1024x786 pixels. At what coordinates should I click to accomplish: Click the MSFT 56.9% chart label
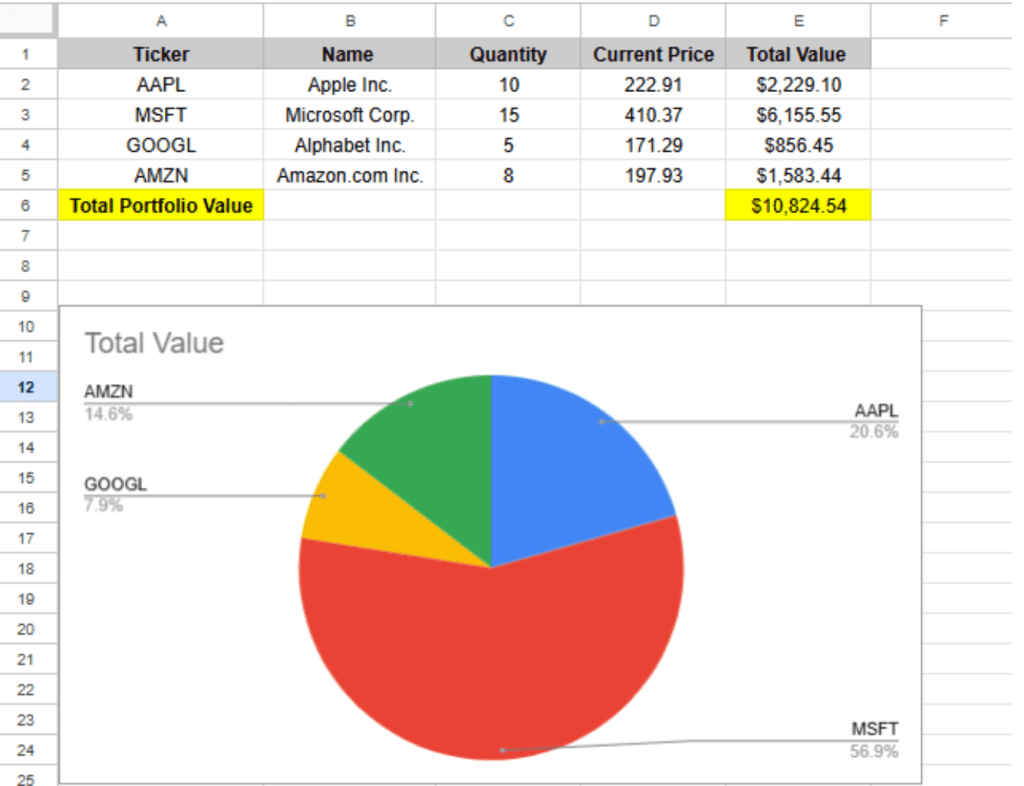873,740
